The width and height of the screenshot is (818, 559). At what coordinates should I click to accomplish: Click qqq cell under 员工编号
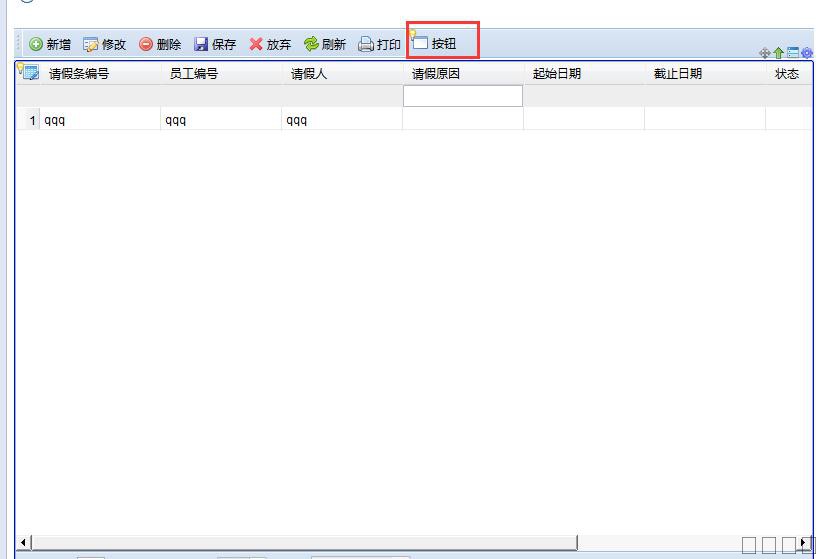(x=221, y=120)
